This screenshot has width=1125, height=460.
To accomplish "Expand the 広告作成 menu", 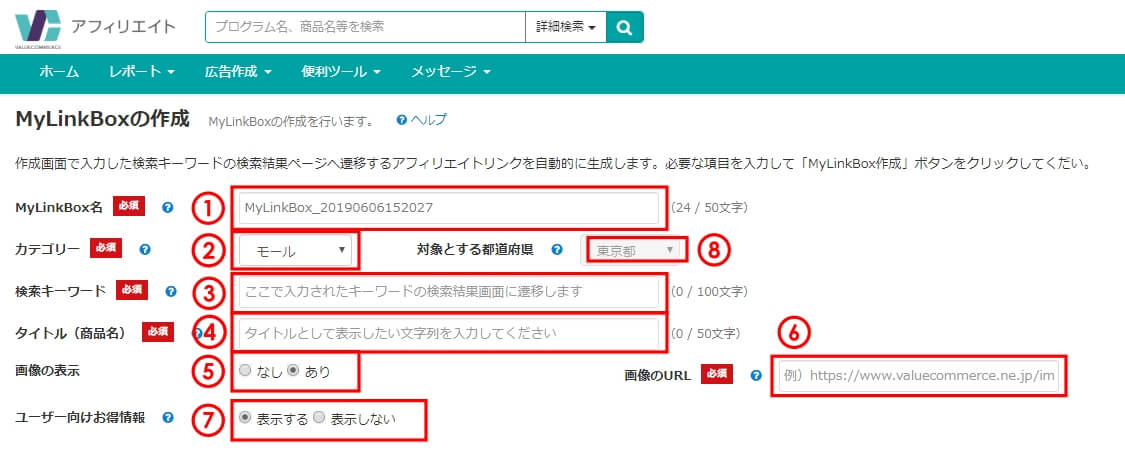I will pos(237,72).
